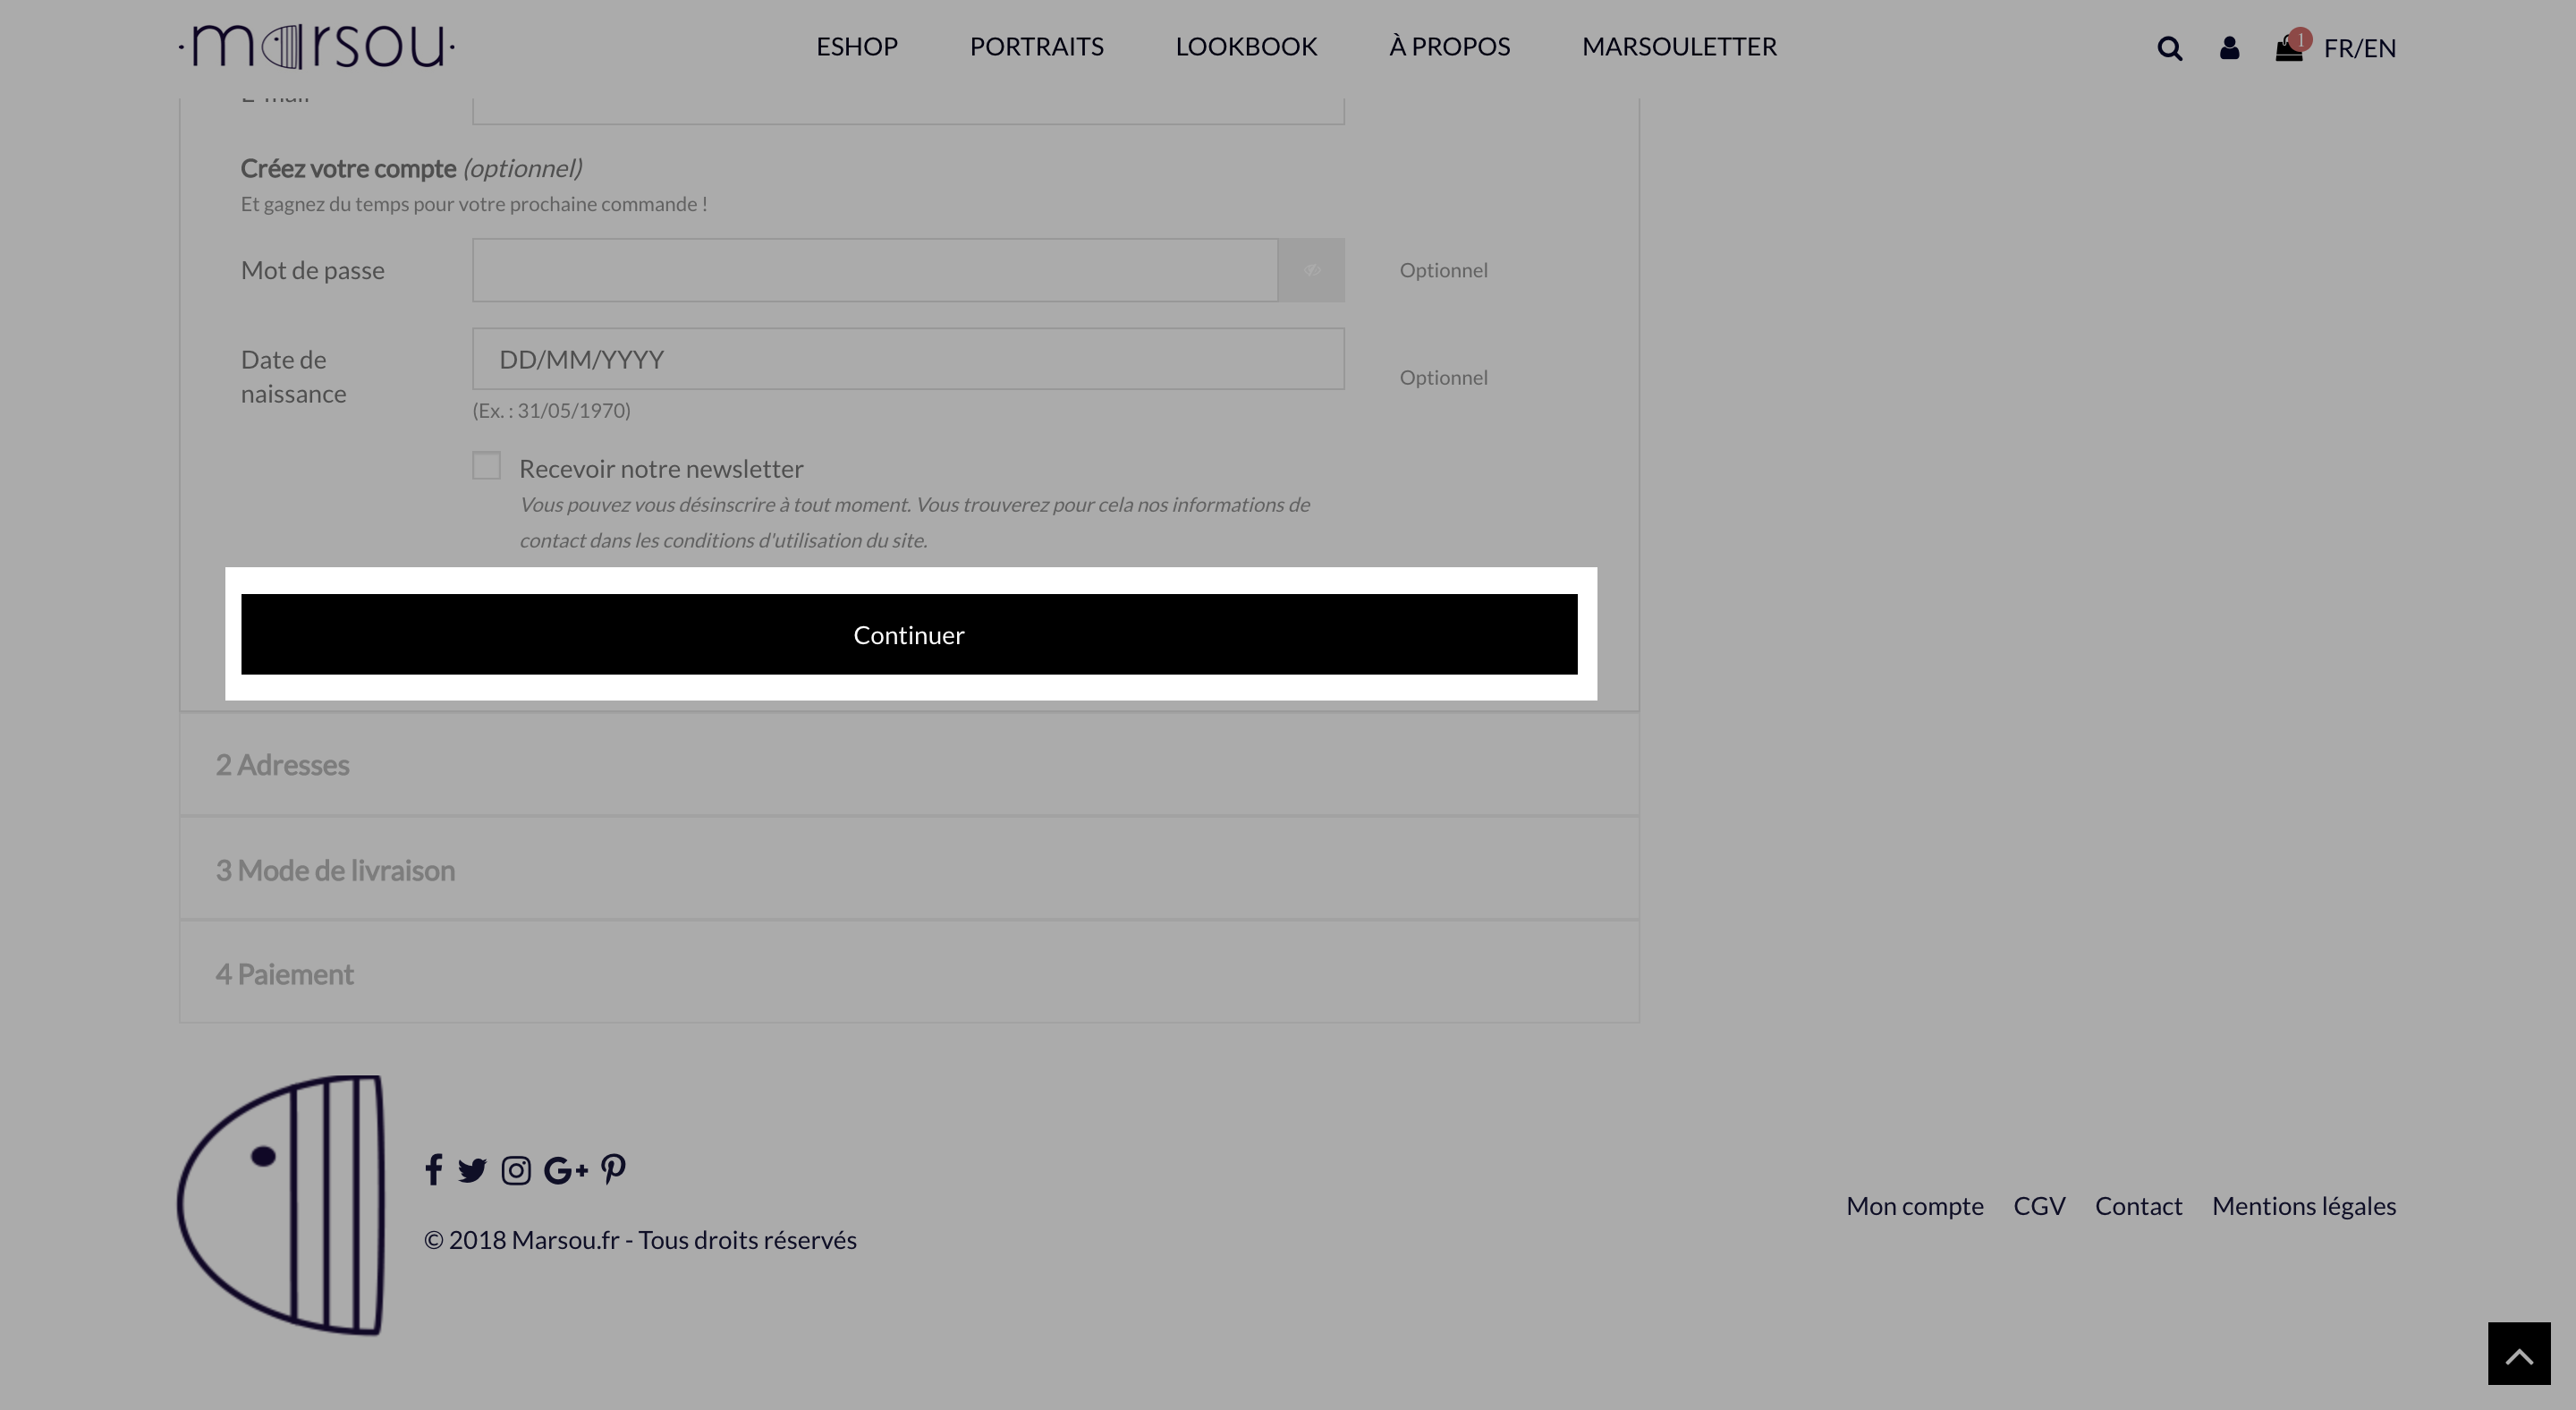Screen dimensions: 2576x1410
Task: Click the Marsou logo in header
Action: click(317, 47)
